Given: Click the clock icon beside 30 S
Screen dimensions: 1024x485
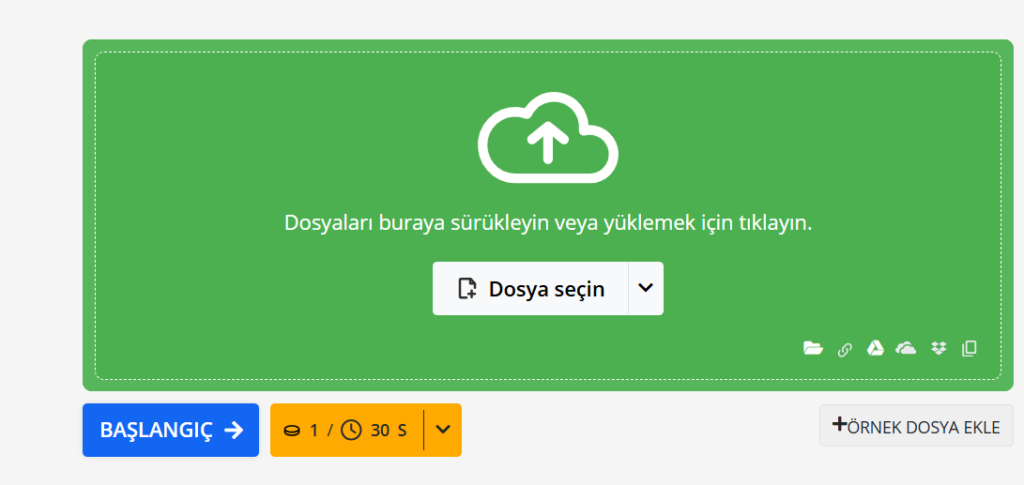Looking at the screenshot, I should tap(351, 430).
